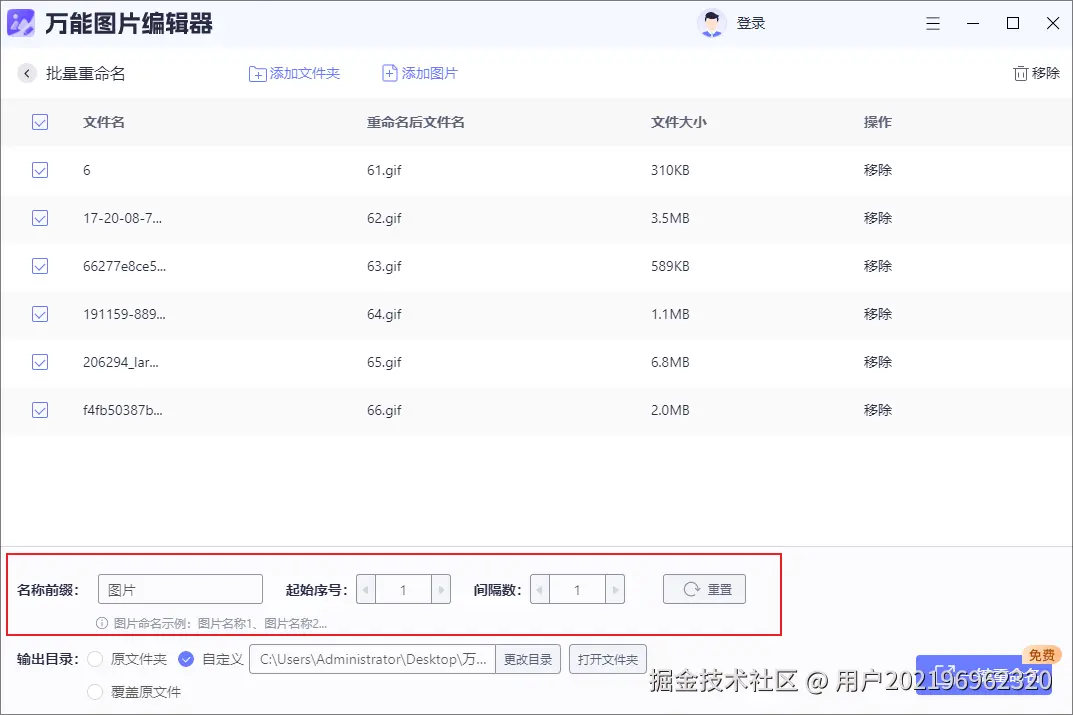Click 打开文件夹 button

click(608, 659)
